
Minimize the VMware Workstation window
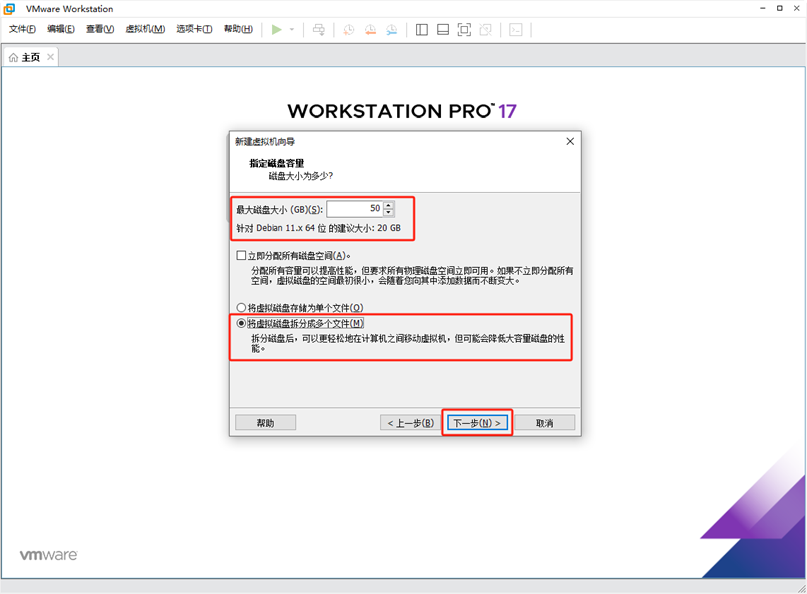coord(763,8)
